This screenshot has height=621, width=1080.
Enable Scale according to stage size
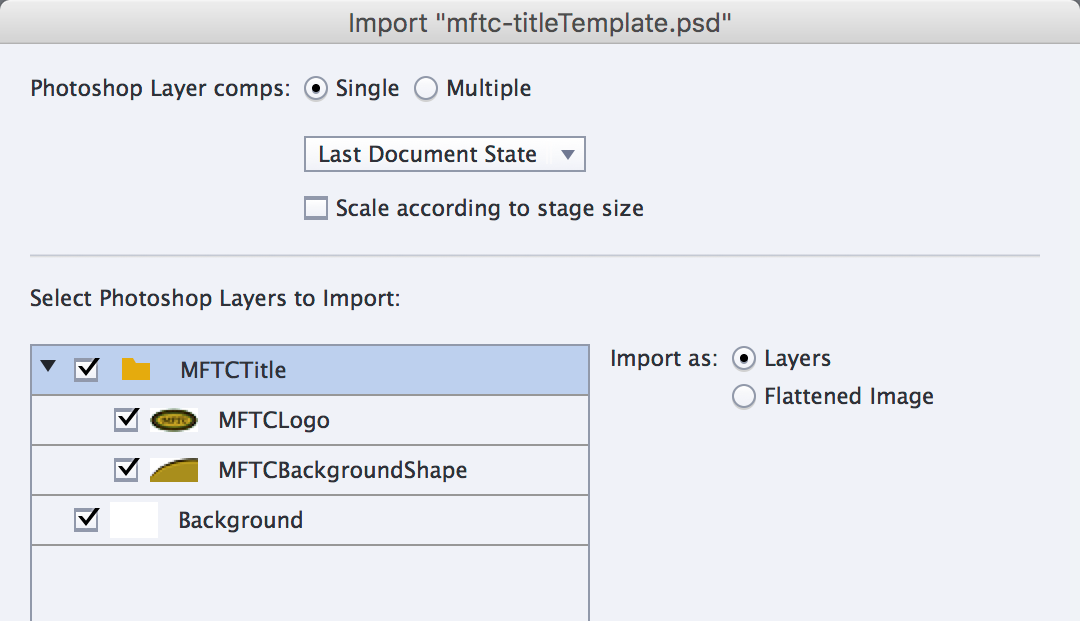click(316, 209)
